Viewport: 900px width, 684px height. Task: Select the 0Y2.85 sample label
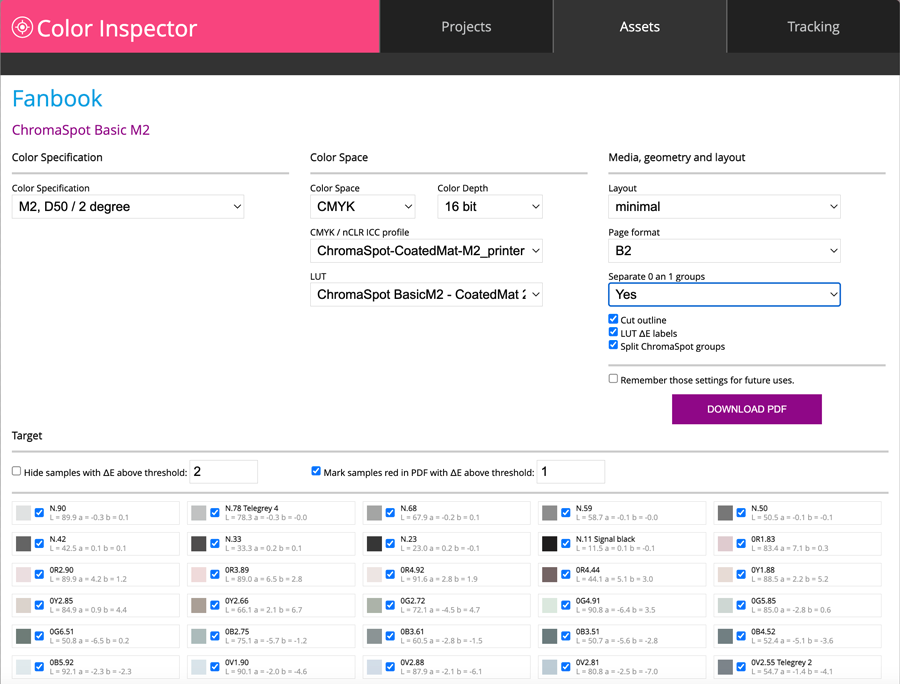61,601
